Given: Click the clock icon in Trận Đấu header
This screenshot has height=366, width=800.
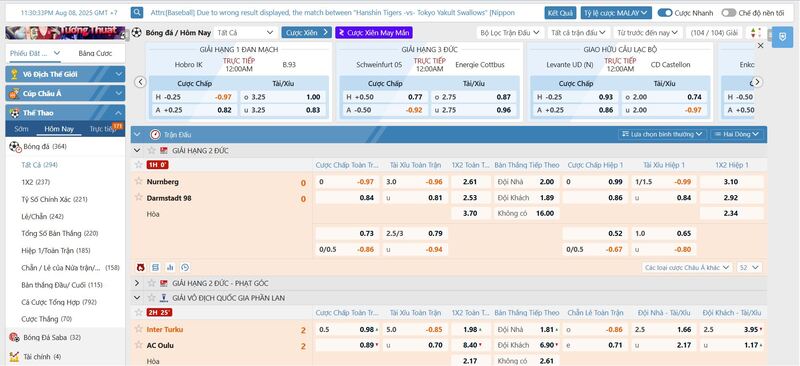Looking at the screenshot, I should coord(155,135).
